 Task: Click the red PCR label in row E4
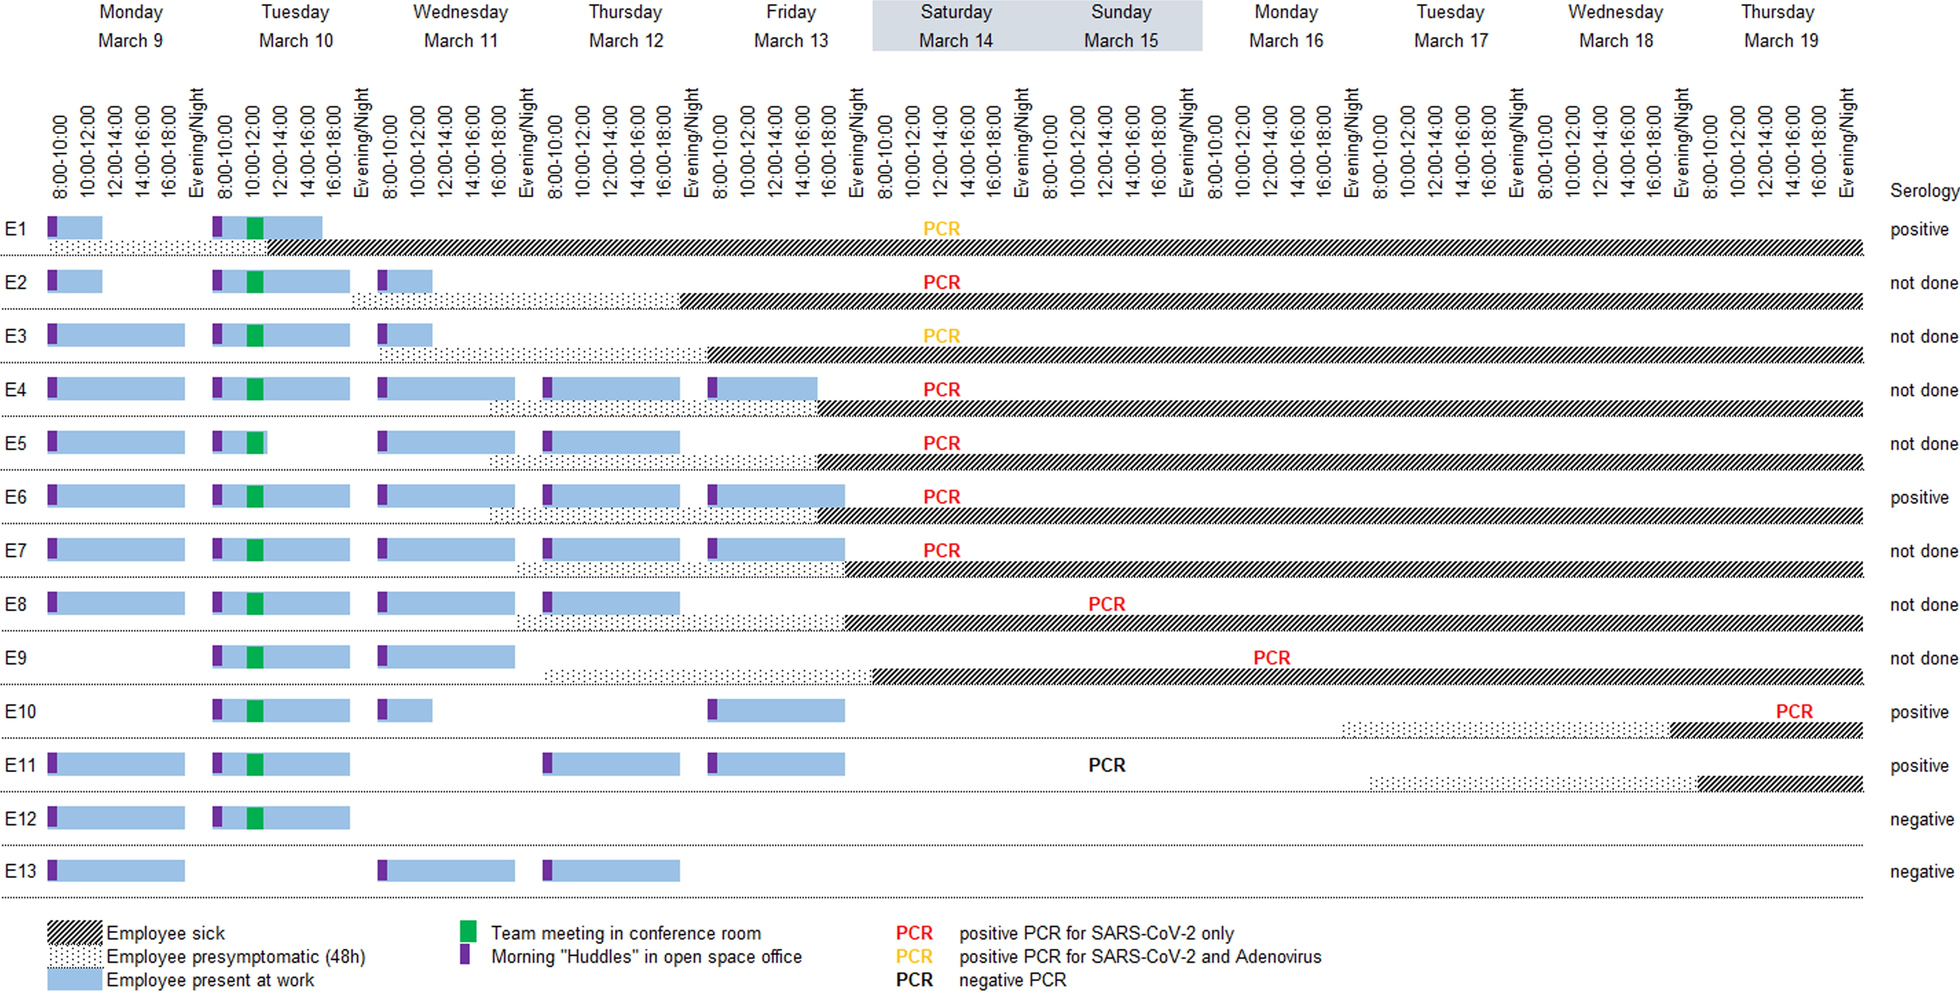tap(941, 390)
